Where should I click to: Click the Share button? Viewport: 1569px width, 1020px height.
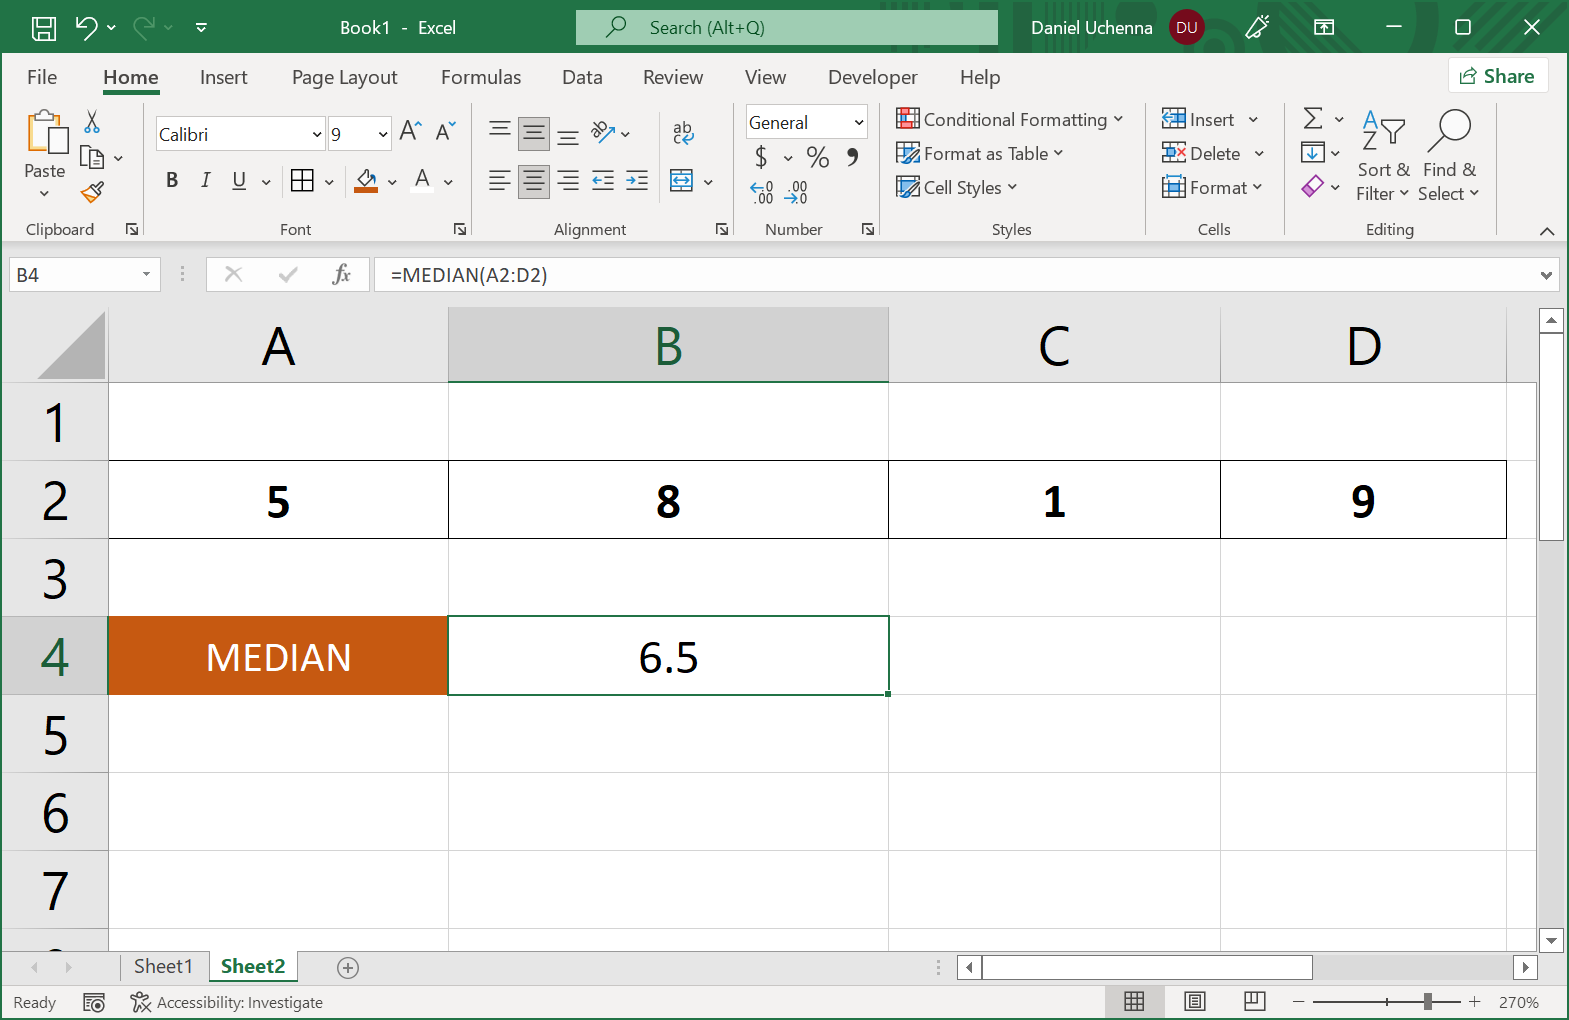pos(1497,76)
